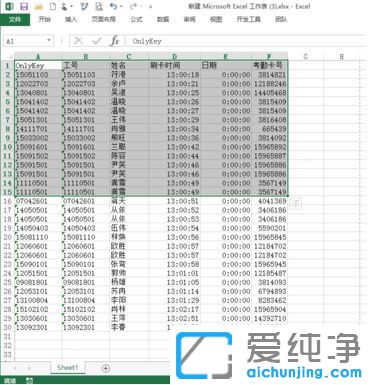
Task: Switch to the 开始 (Home) ribbon tab
Action: point(44,19)
